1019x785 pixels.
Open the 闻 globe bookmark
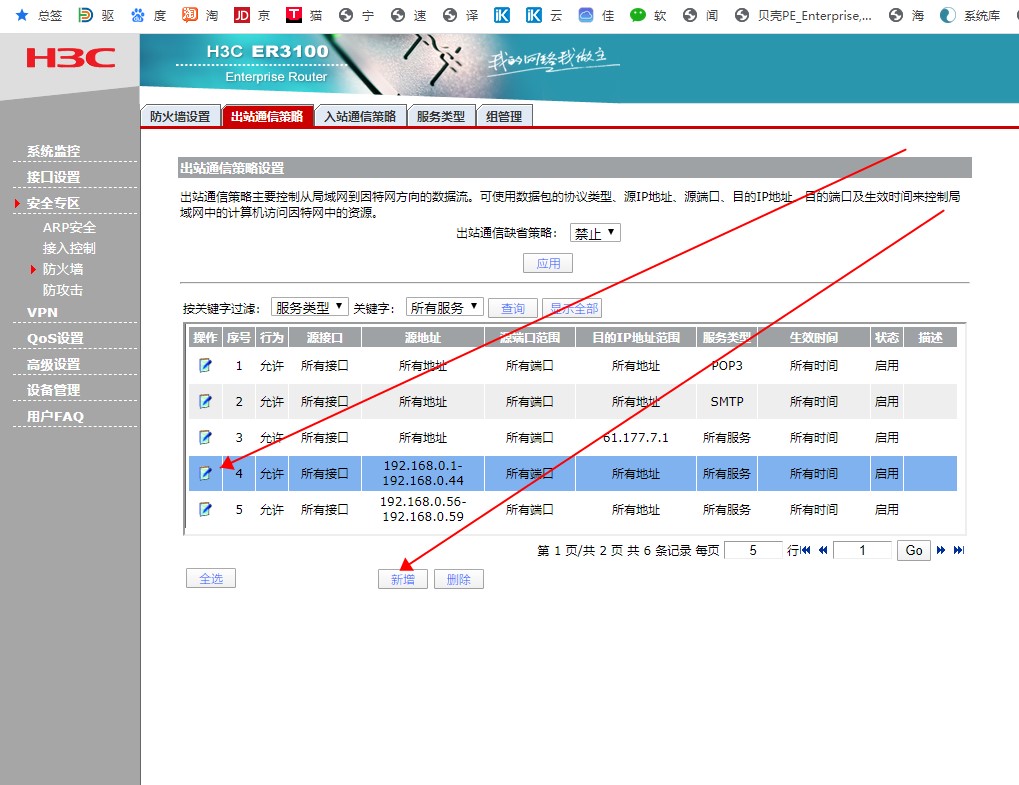pos(701,15)
